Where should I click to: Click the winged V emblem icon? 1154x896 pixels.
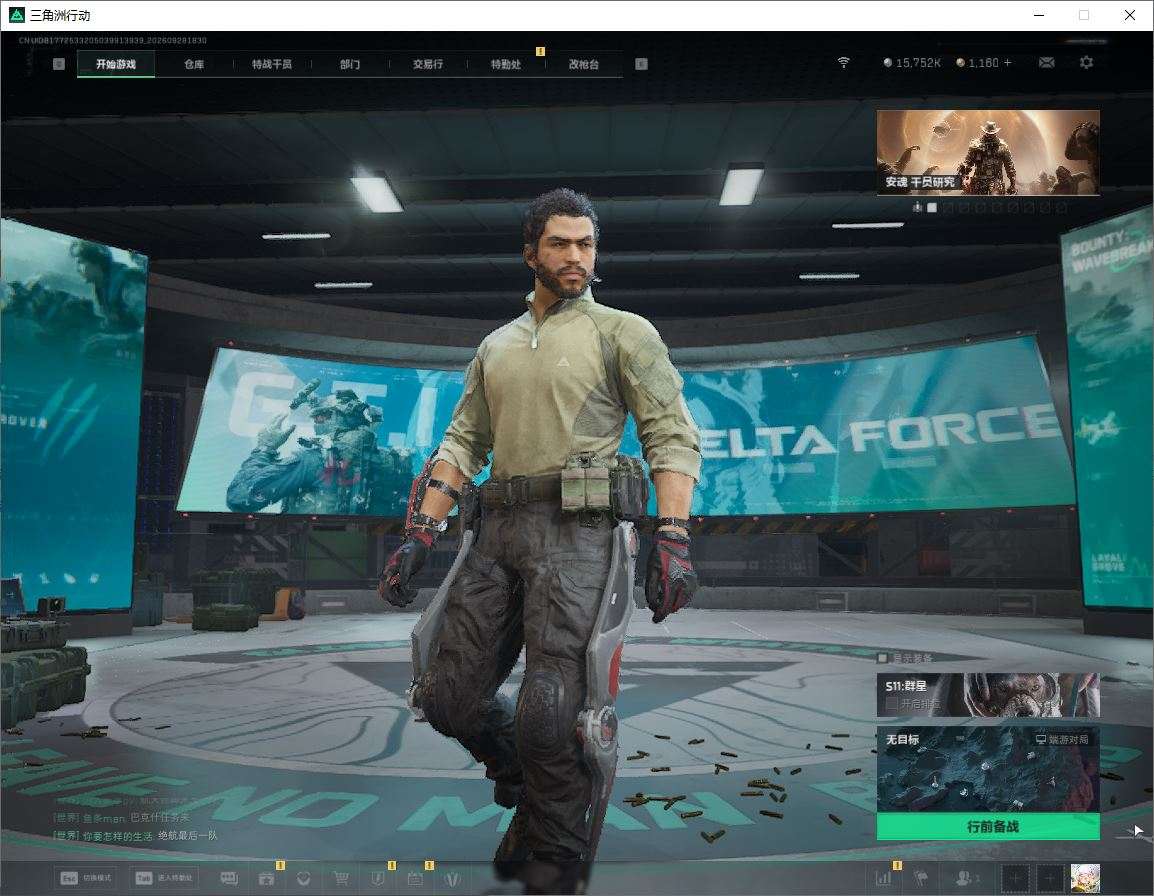click(452, 878)
